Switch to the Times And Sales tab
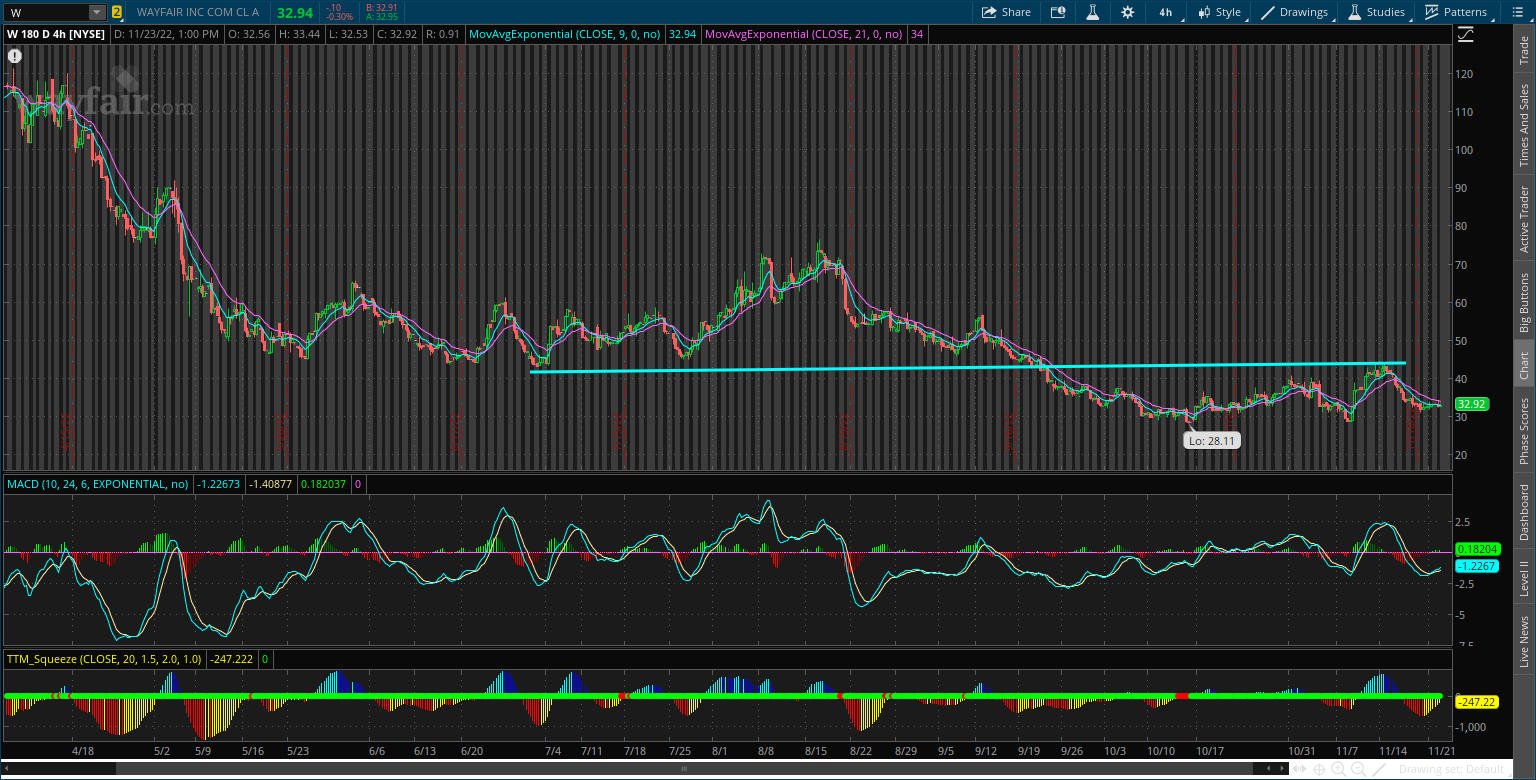Viewport: 1536px width, 780px height. (1524, 126)
